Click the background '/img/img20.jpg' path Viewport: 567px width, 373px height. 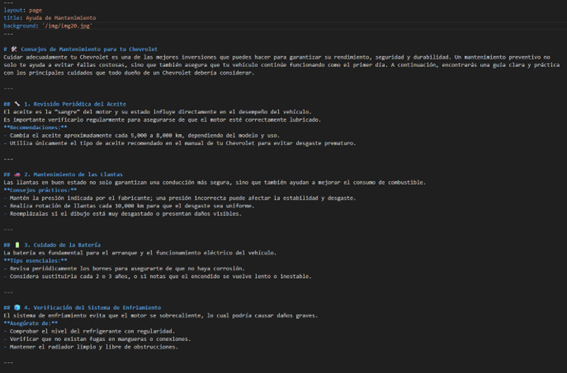[x=67, y=26]
